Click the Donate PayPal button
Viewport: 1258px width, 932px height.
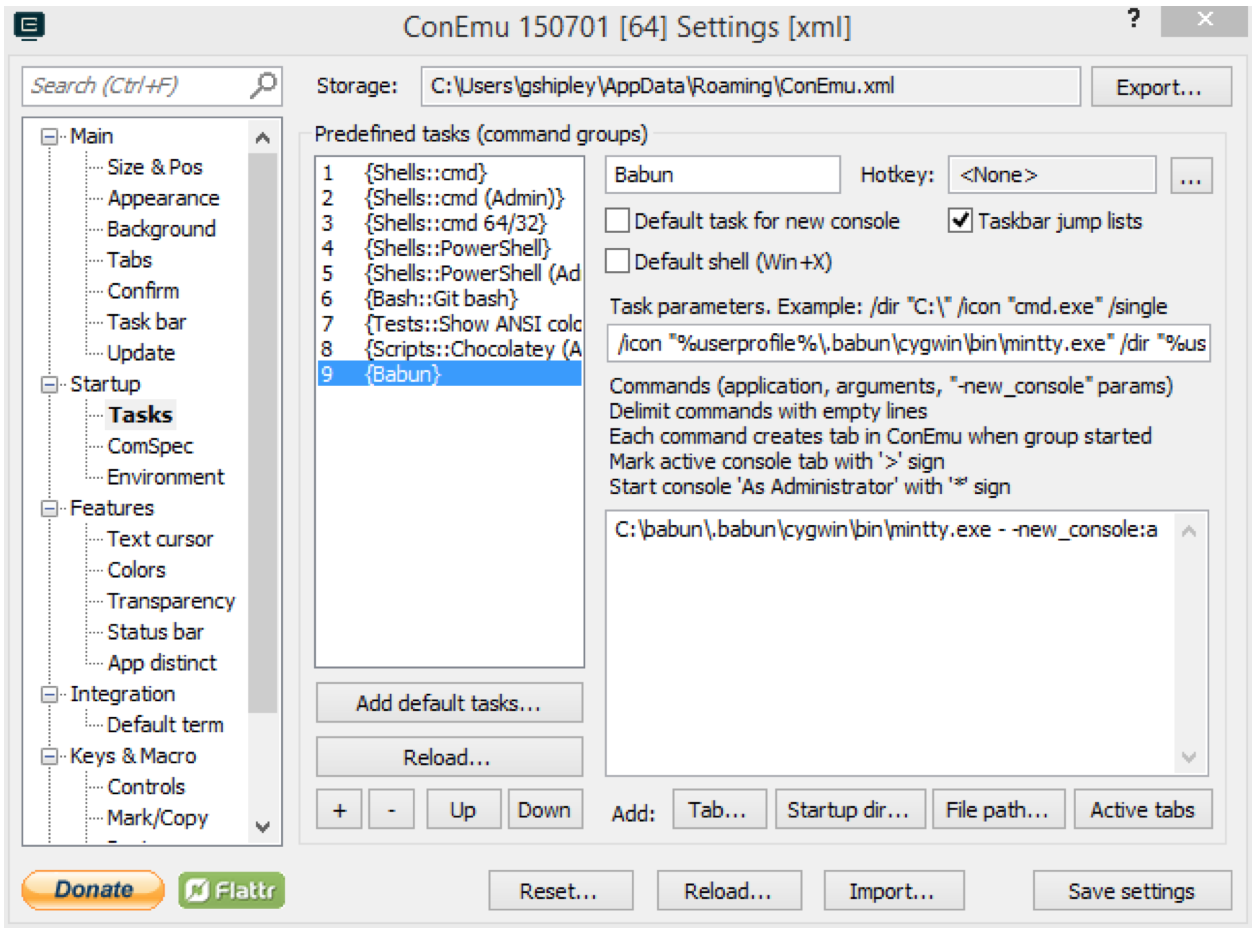tap(93, 890)
